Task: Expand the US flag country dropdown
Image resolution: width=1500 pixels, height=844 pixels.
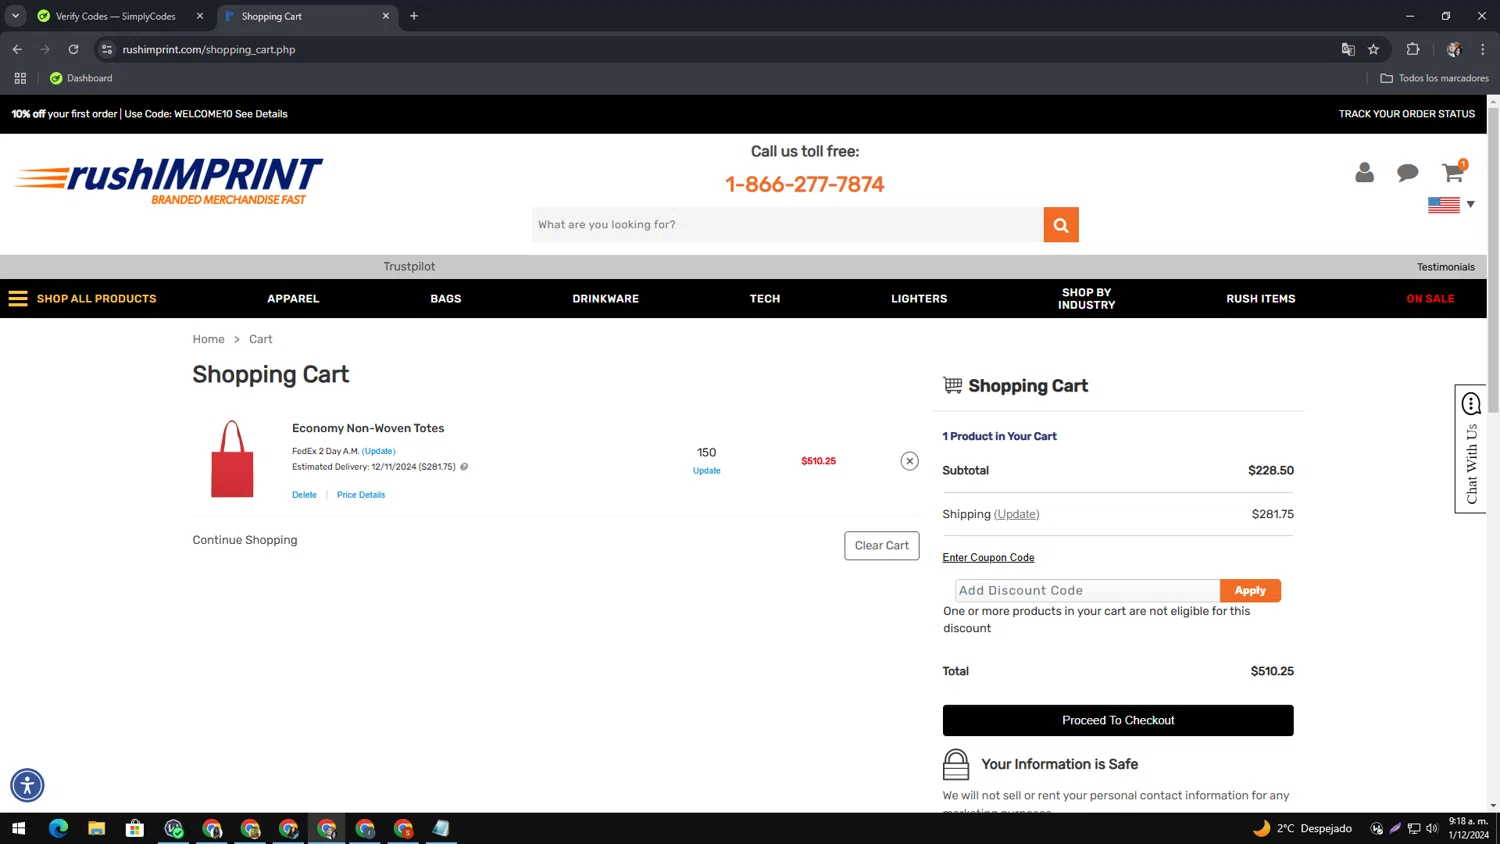Action: pos(1451,204)
